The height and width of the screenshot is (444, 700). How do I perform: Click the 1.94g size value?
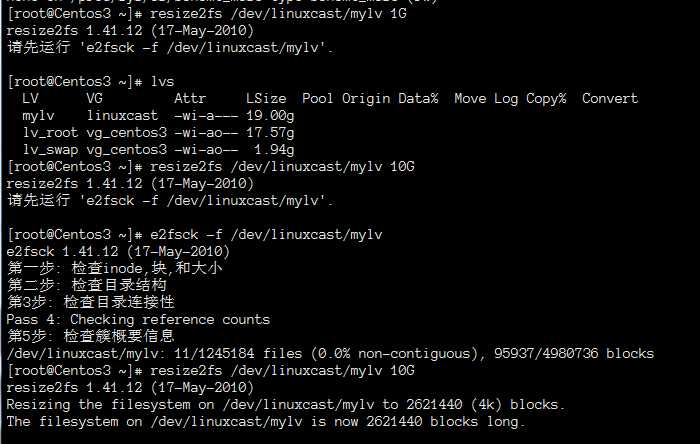tap(273, 149)
